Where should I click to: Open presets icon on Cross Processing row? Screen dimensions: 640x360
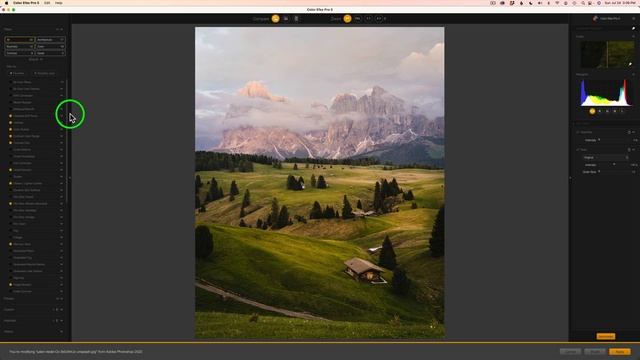(62, 156)
